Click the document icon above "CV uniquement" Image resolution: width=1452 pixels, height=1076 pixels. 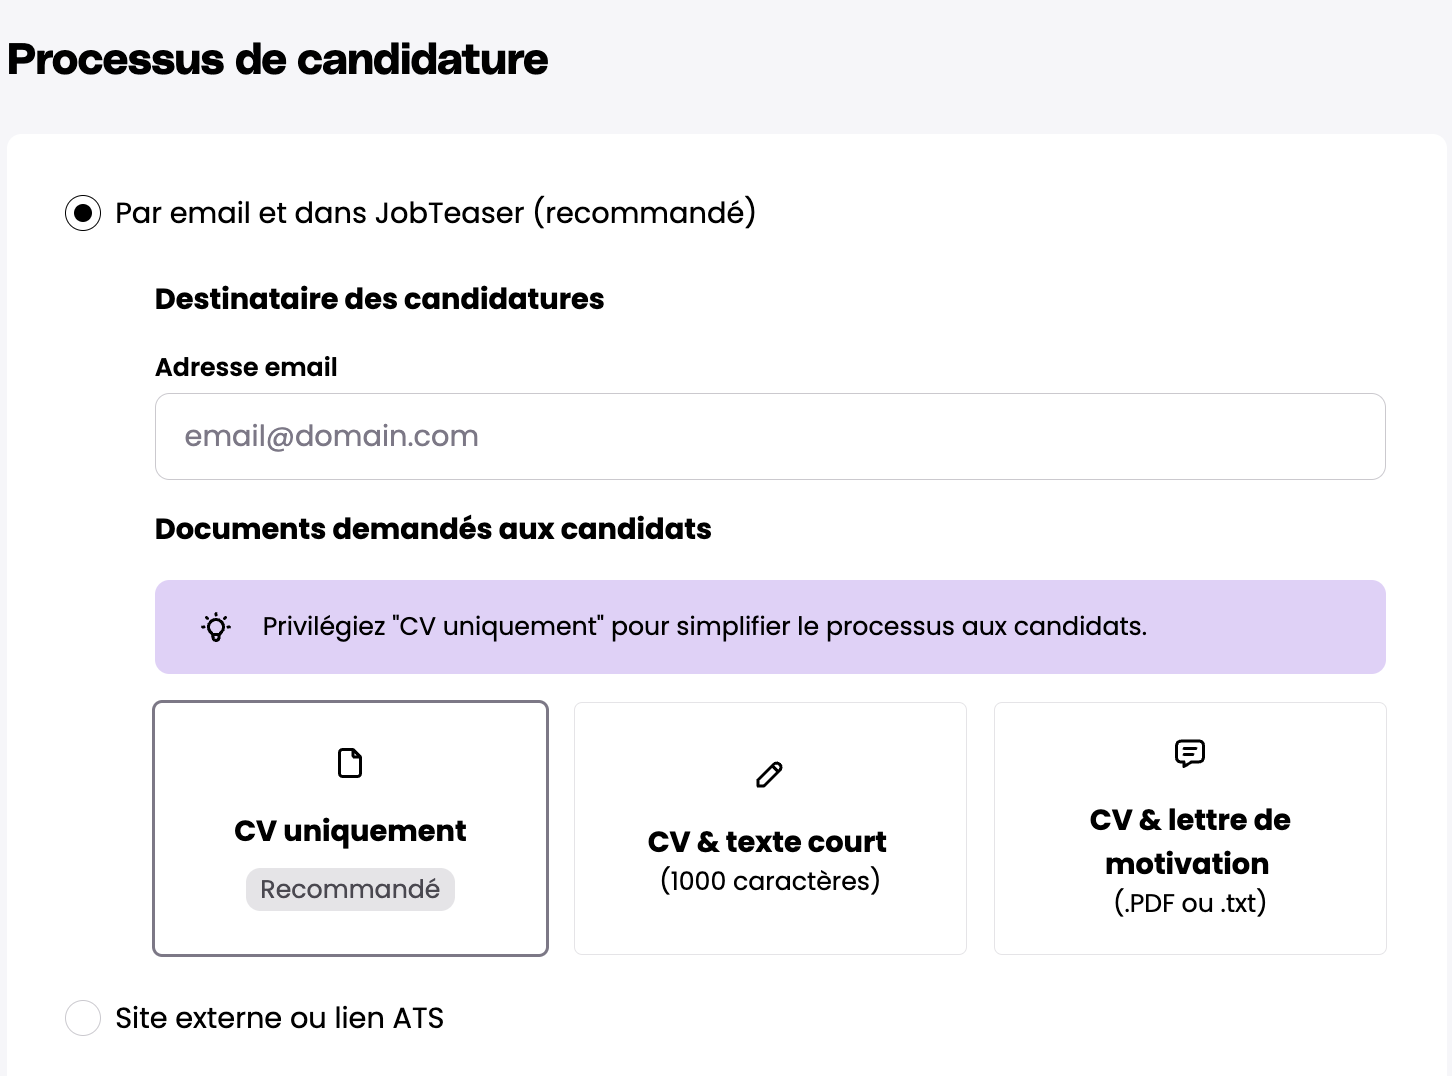pos(350,763)
